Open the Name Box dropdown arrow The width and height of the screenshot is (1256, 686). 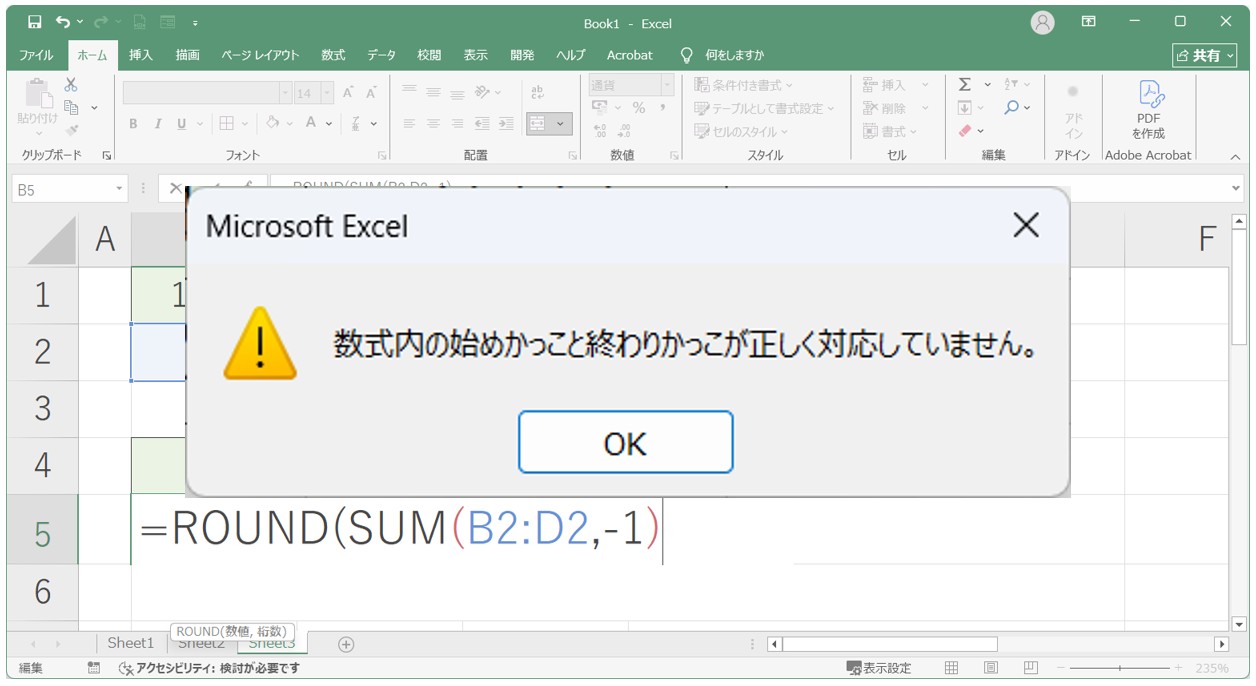pyautogui.click(x=120, y=188)
